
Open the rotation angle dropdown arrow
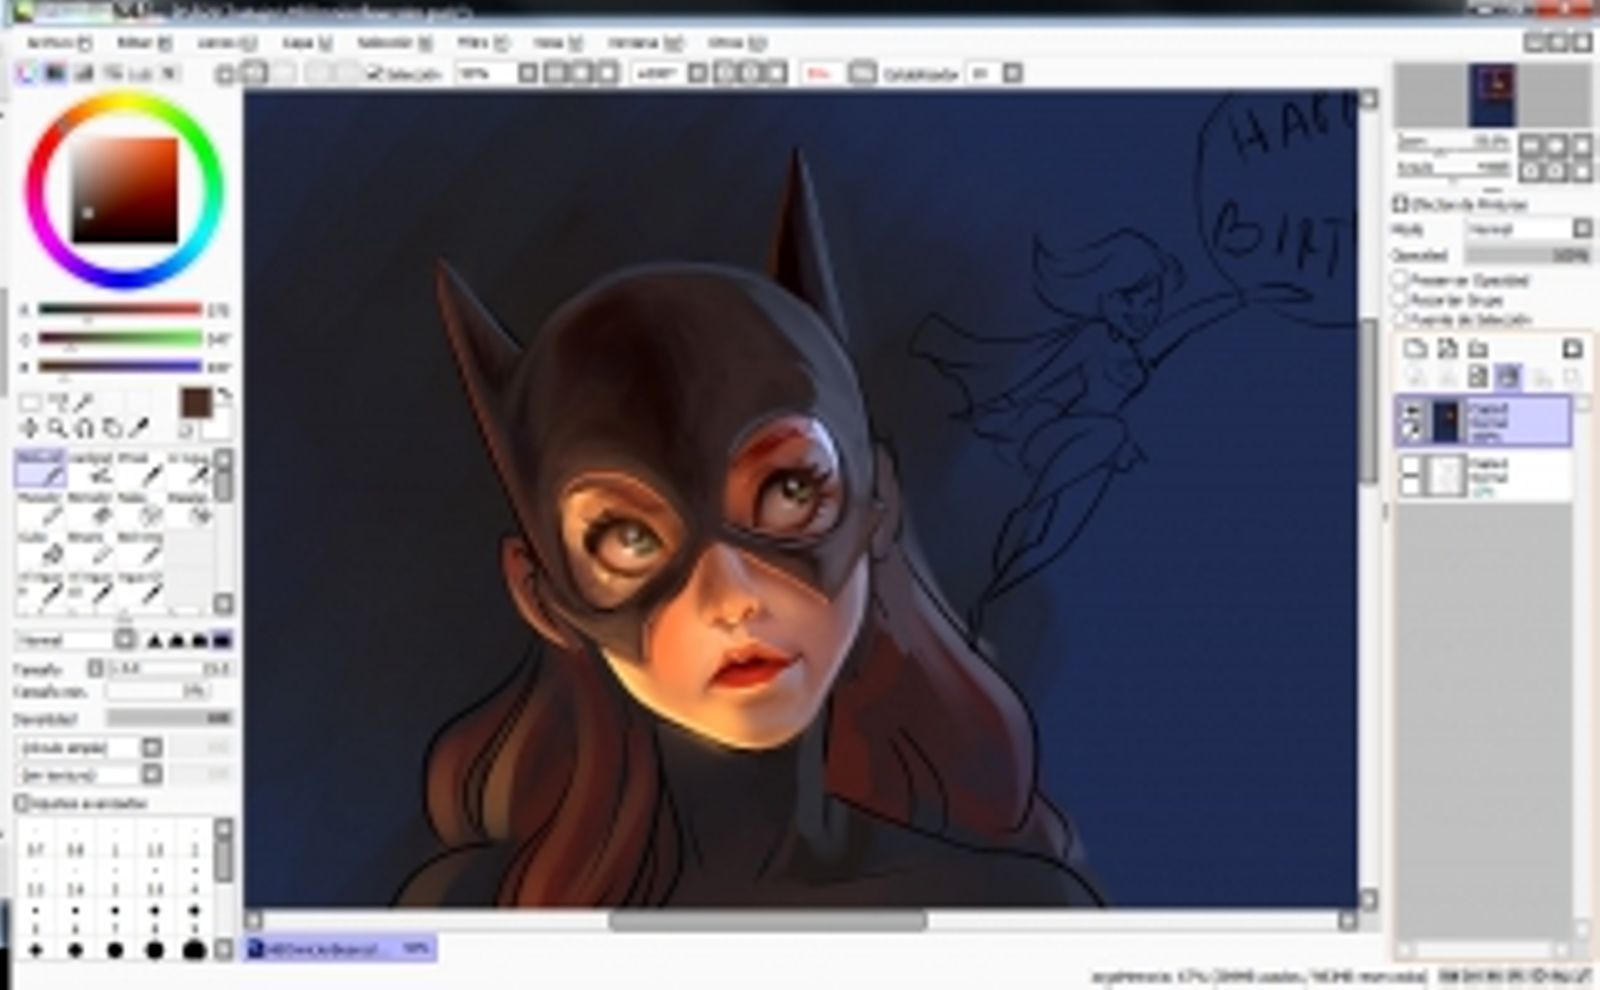(698, 73)
